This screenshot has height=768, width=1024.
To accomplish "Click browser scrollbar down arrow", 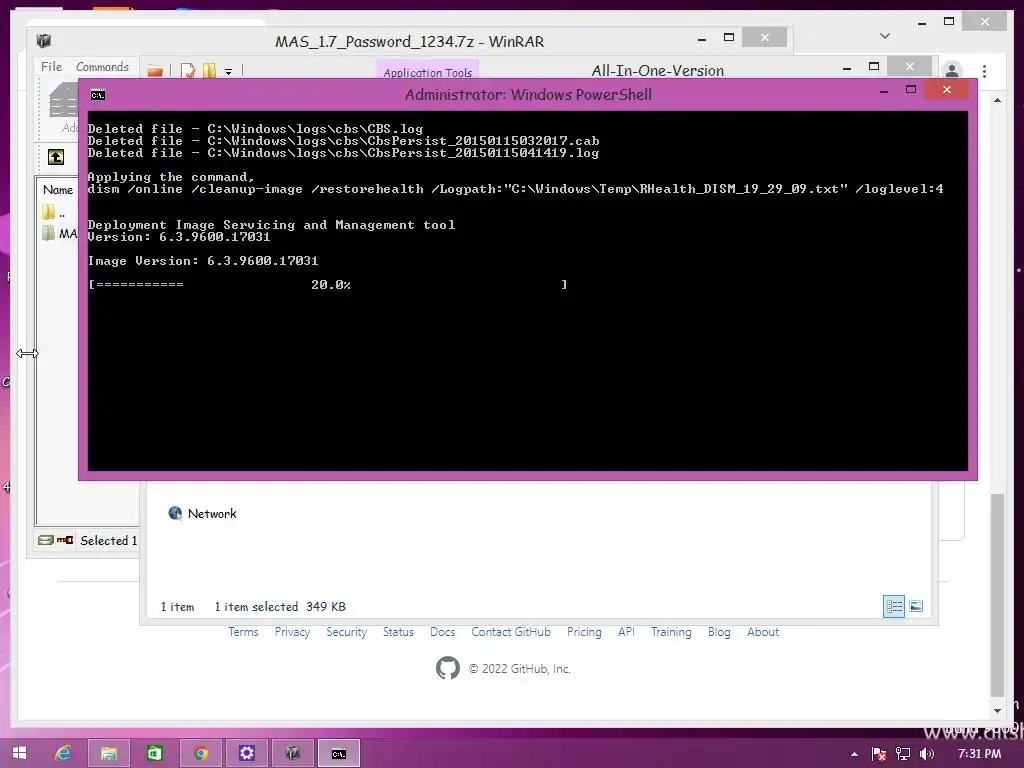I will tap(997, 711).
